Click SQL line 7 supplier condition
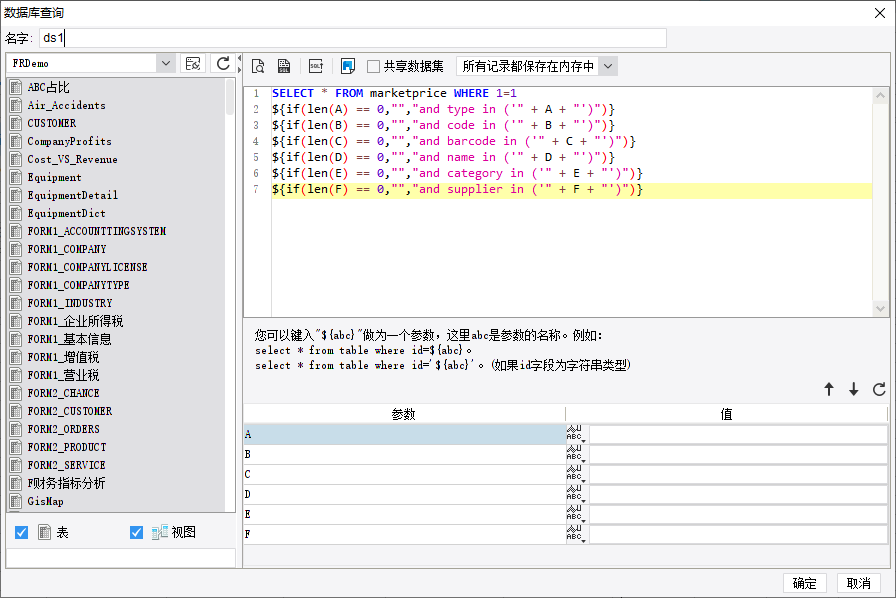This screenshot has width=896, height=598. [457, 189]
